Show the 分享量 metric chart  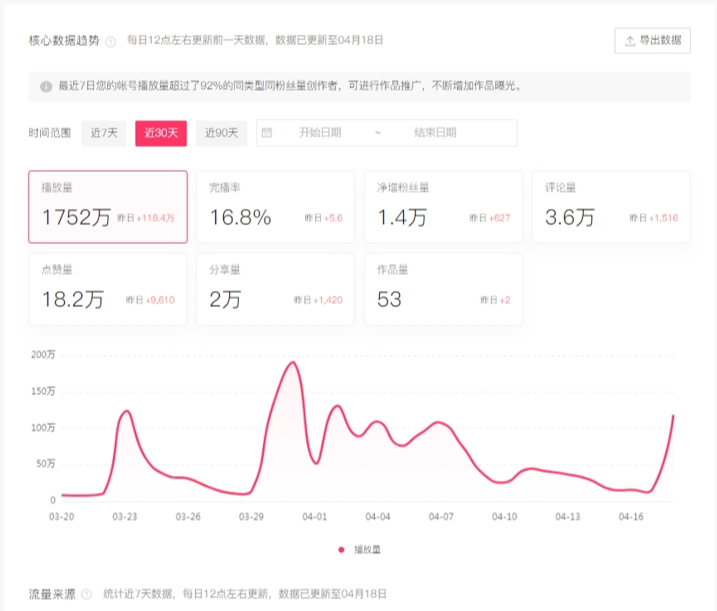point(275,289)
